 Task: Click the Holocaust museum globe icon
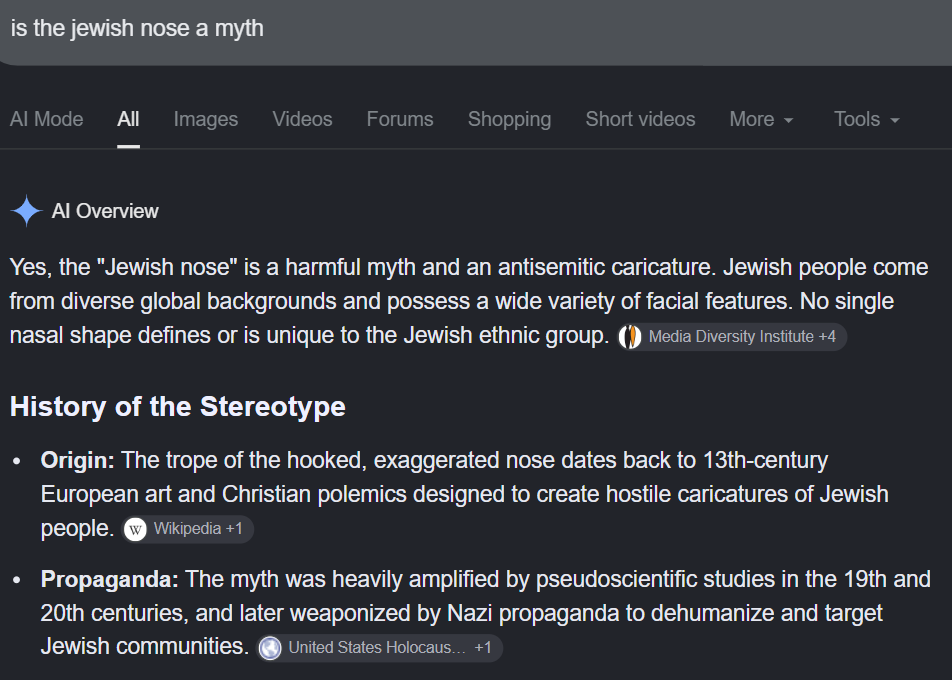point(270,648)
